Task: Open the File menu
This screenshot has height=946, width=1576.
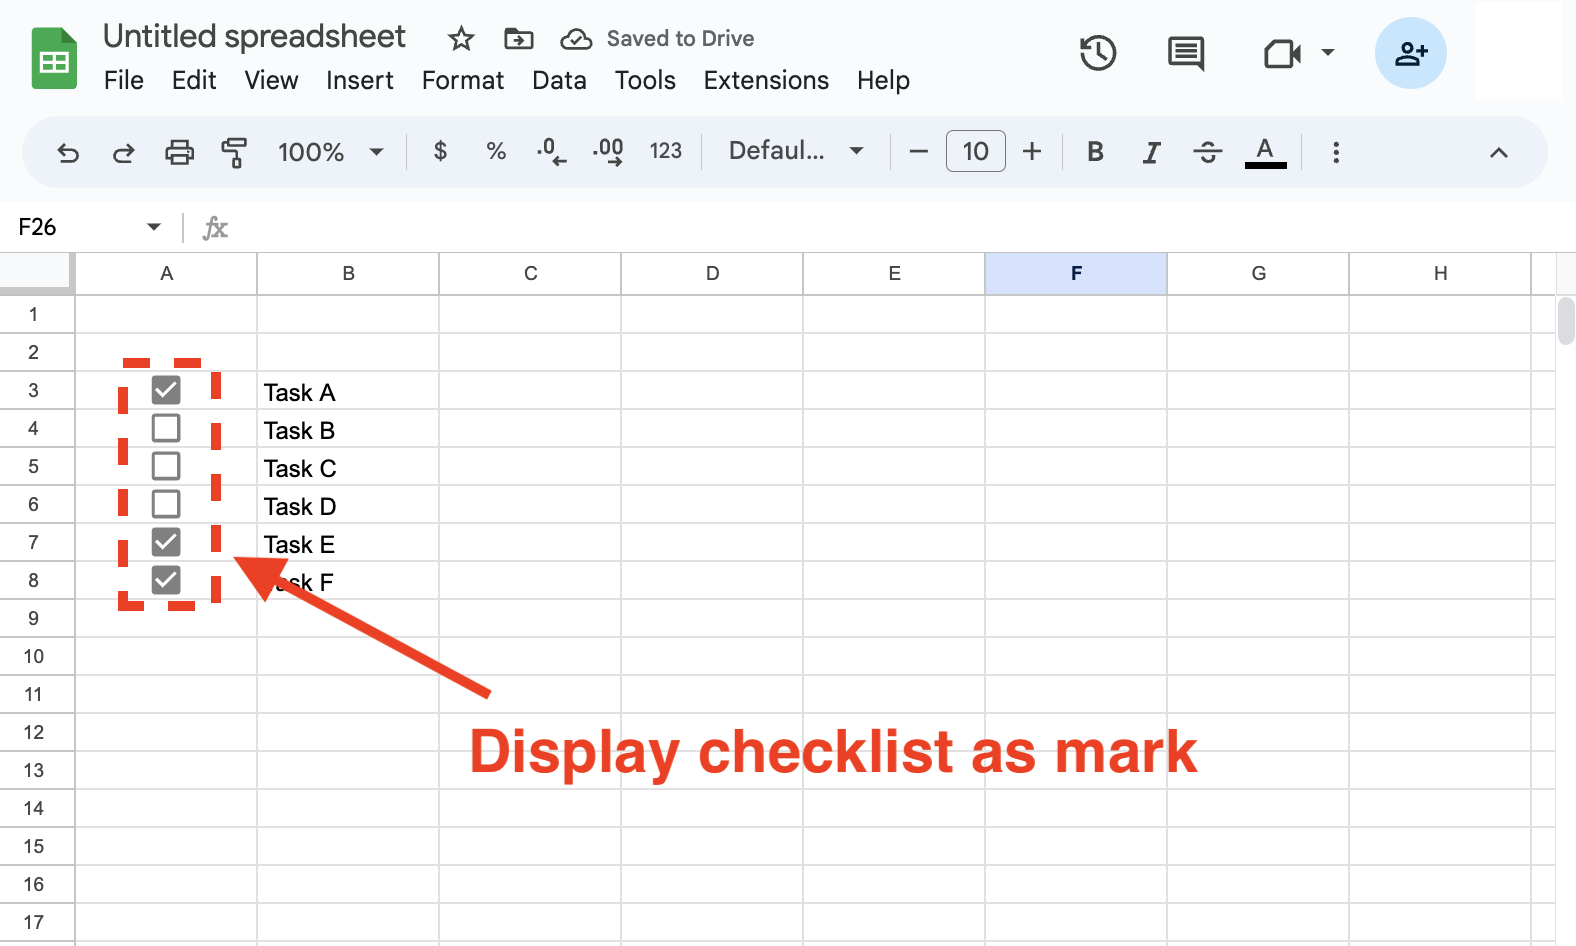Action: [124, 80]
